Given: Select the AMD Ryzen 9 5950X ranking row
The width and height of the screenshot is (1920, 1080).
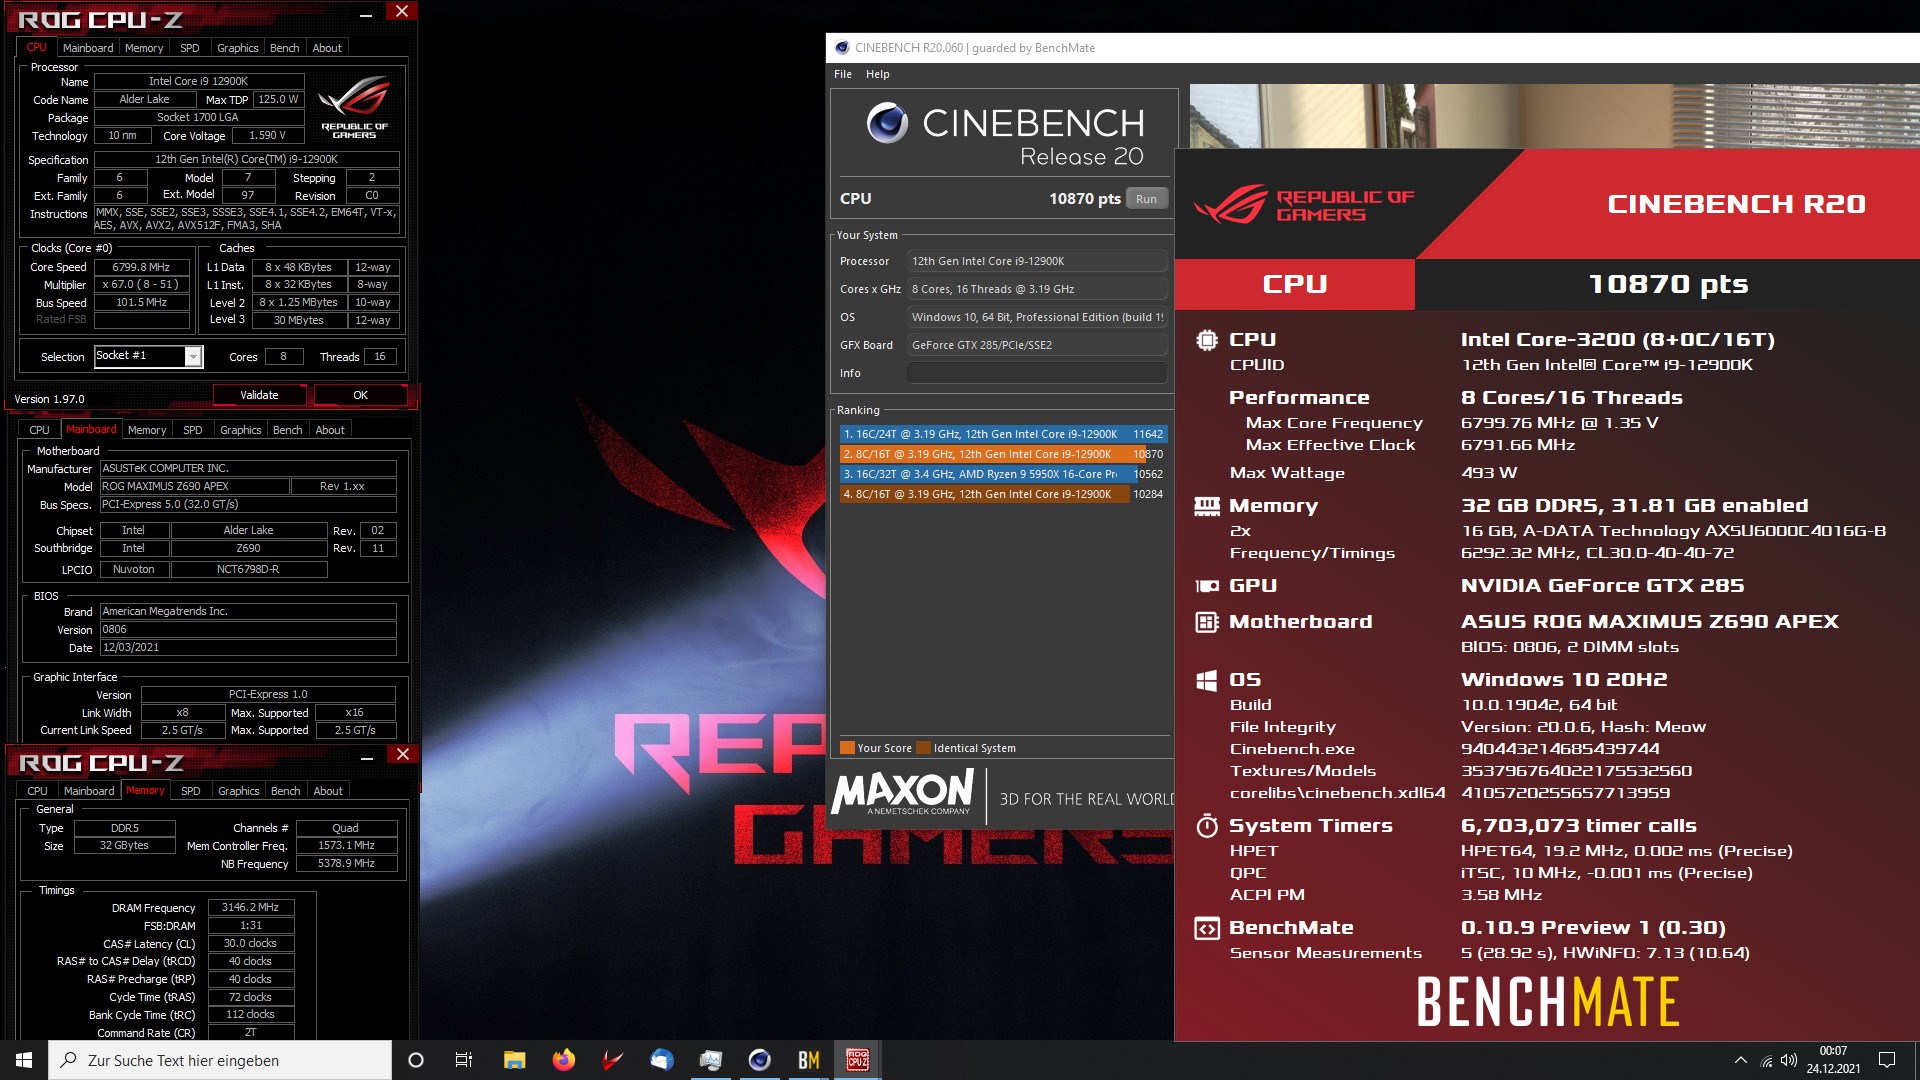Looking at the screenshot, I should pos(1003,474).
